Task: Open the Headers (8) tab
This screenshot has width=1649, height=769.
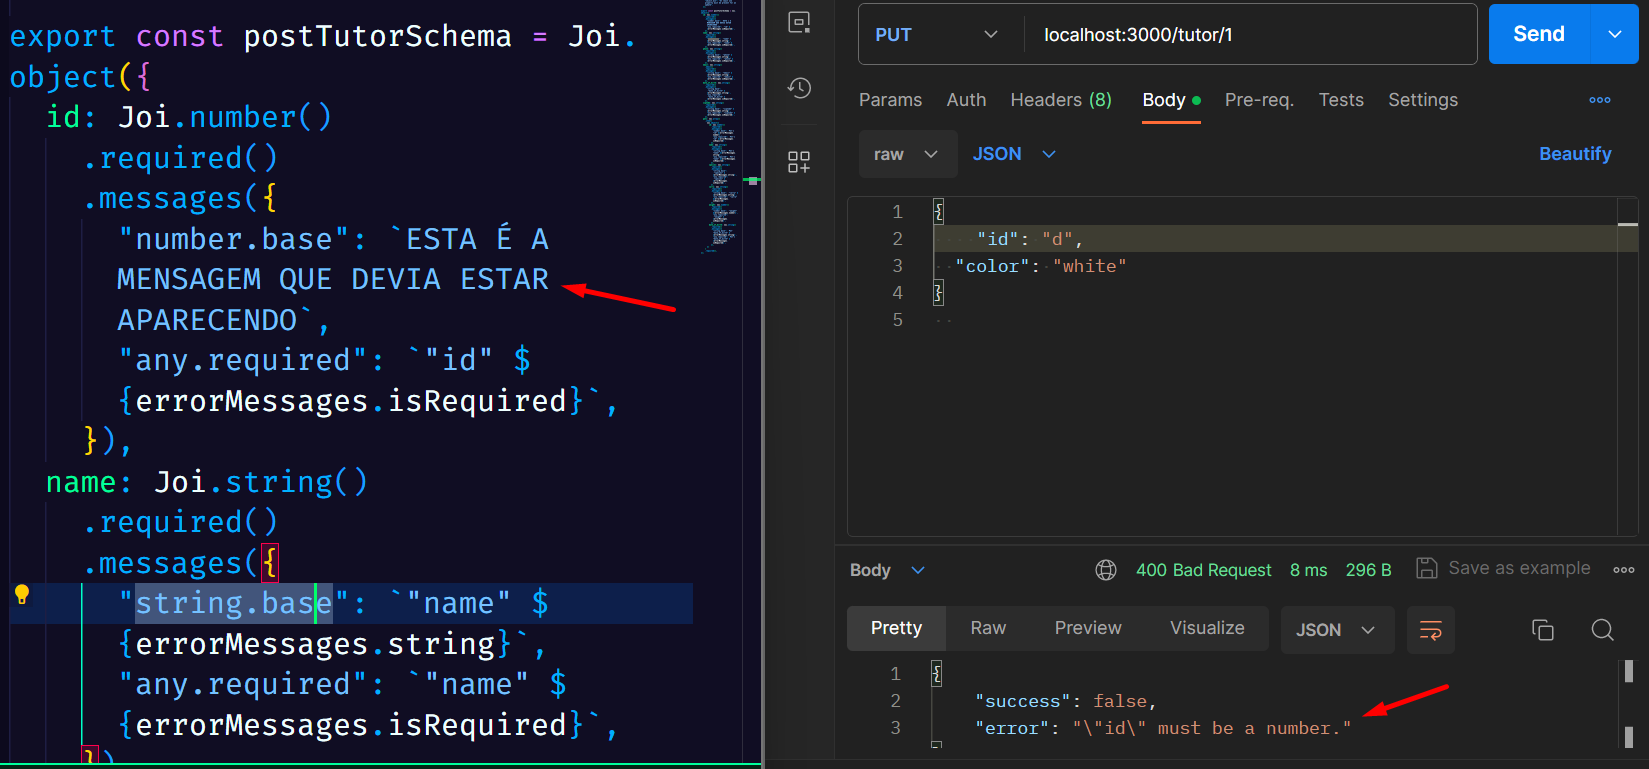Action: [x=1061, y=100]
